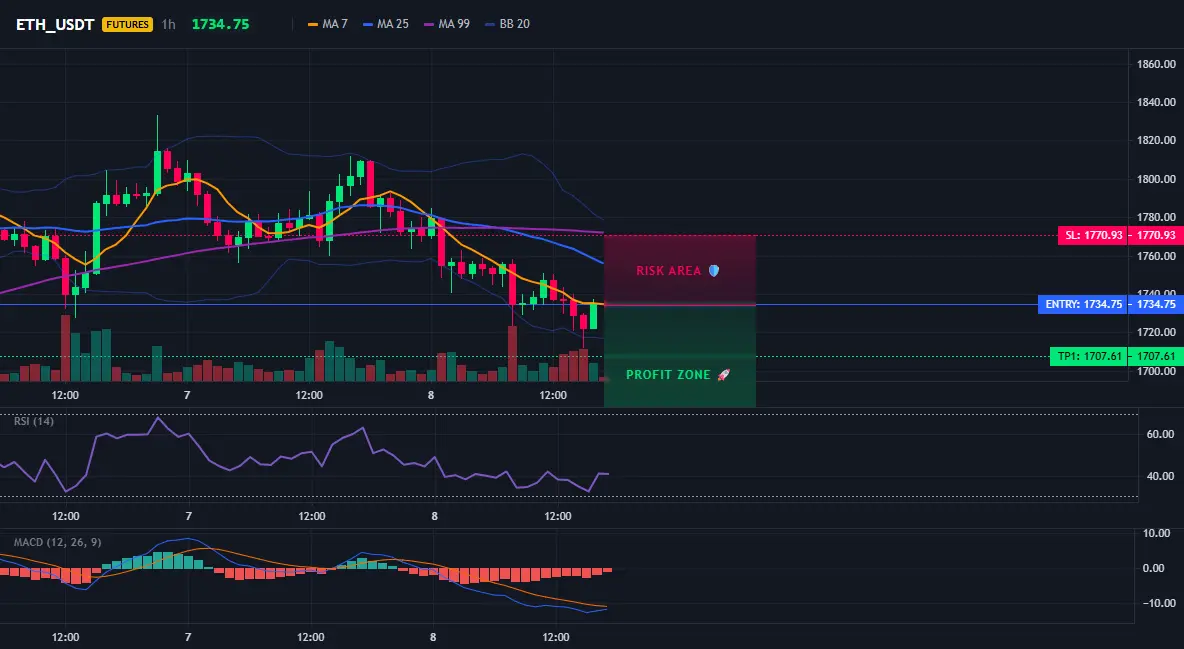Click 40.00 on the RSI axis
Image resolution: width=1184 pixels, height=649 pixels.
click(x=1161, y=476)
